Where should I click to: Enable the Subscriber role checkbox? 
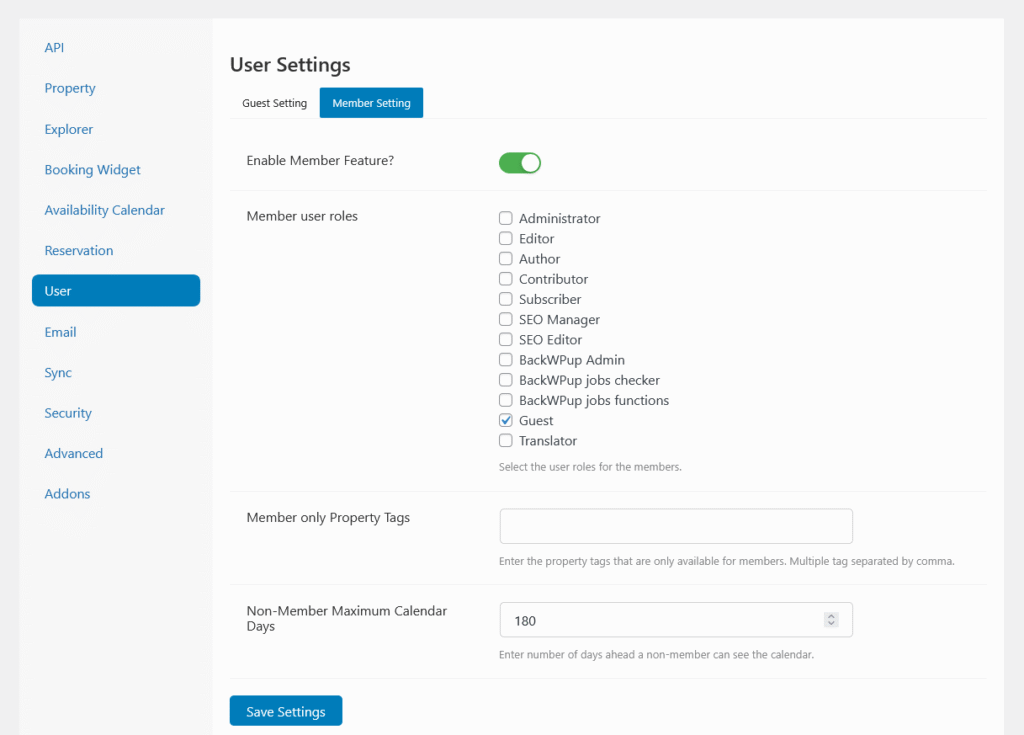[506, 299]
